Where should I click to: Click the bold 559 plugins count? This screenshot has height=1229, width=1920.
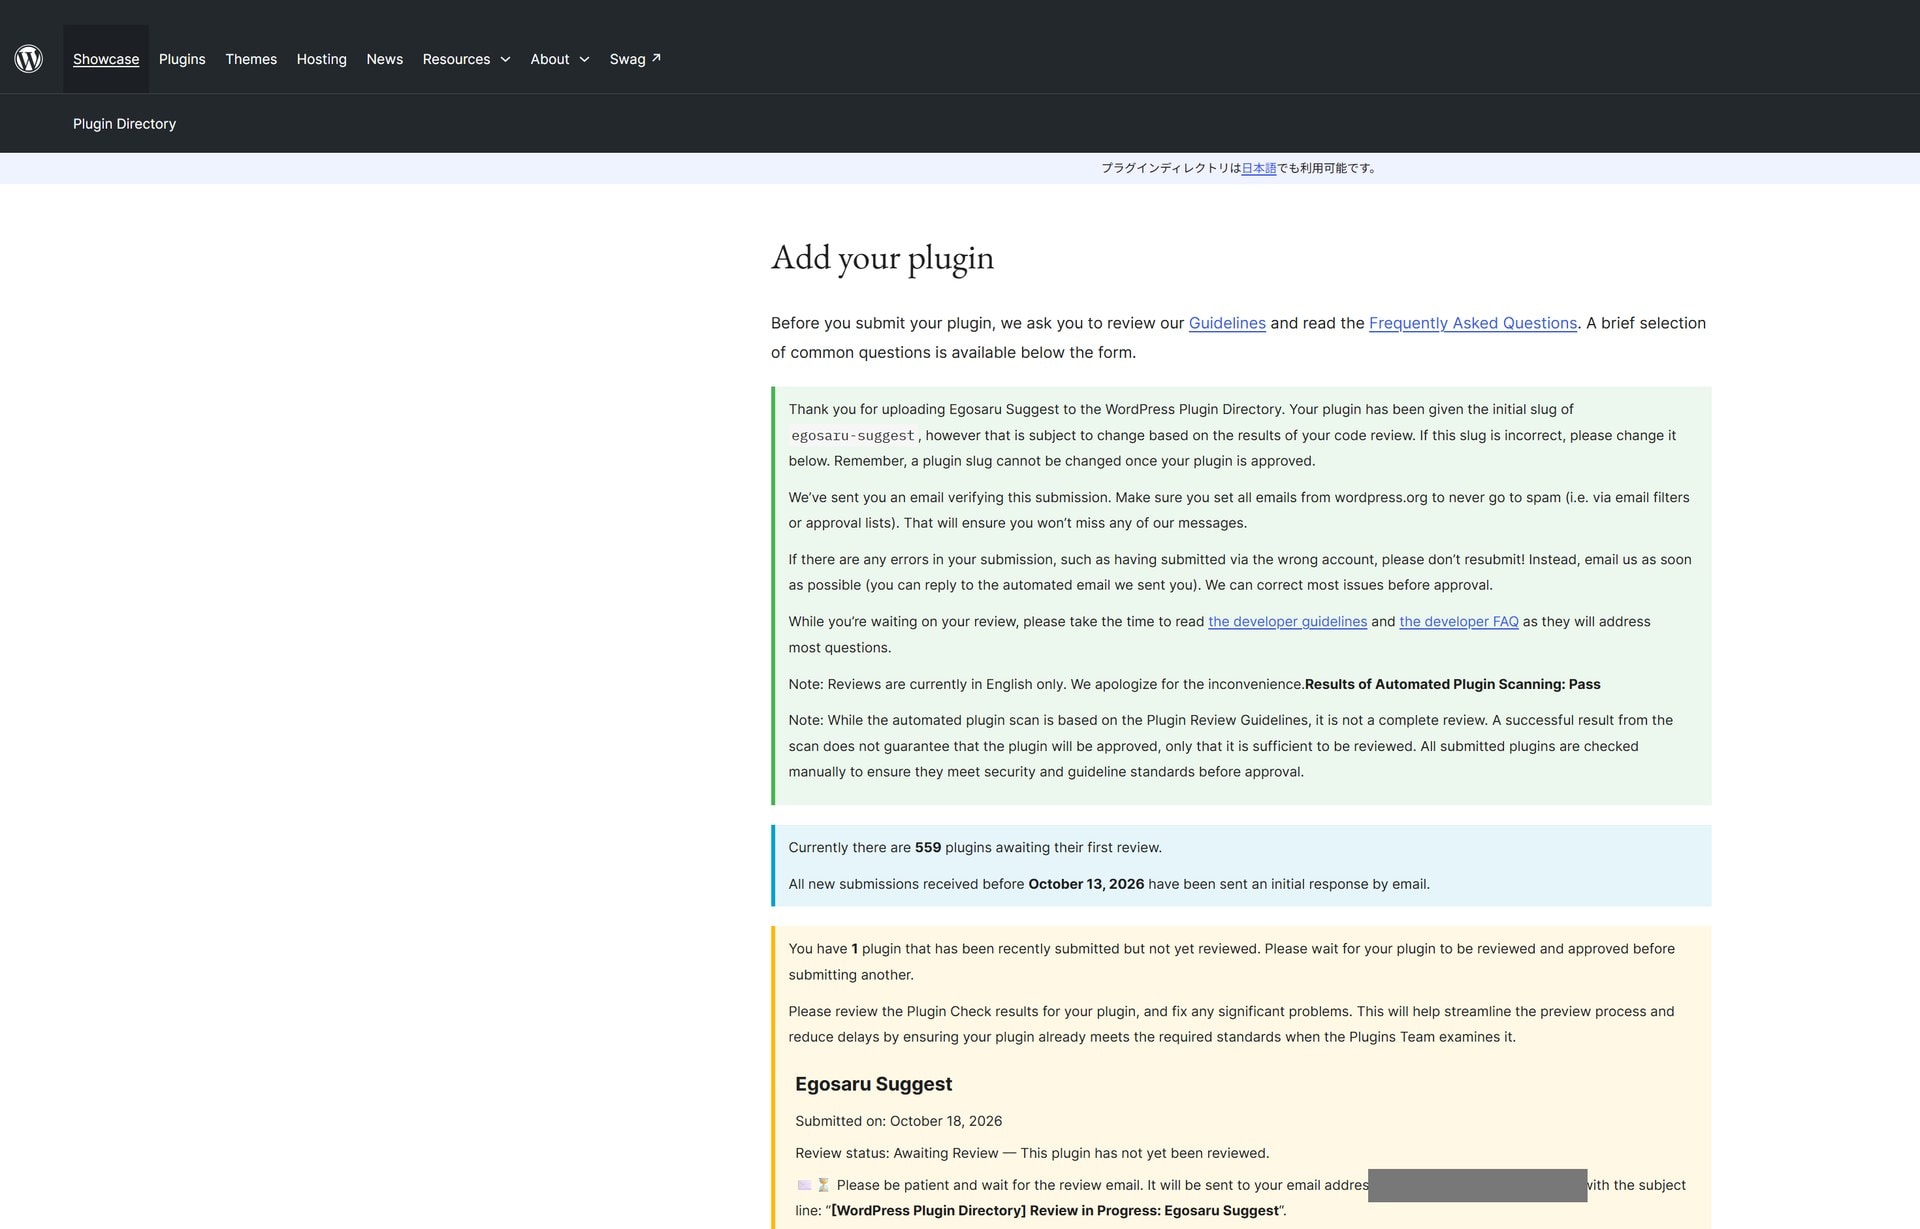click(927, 848)
